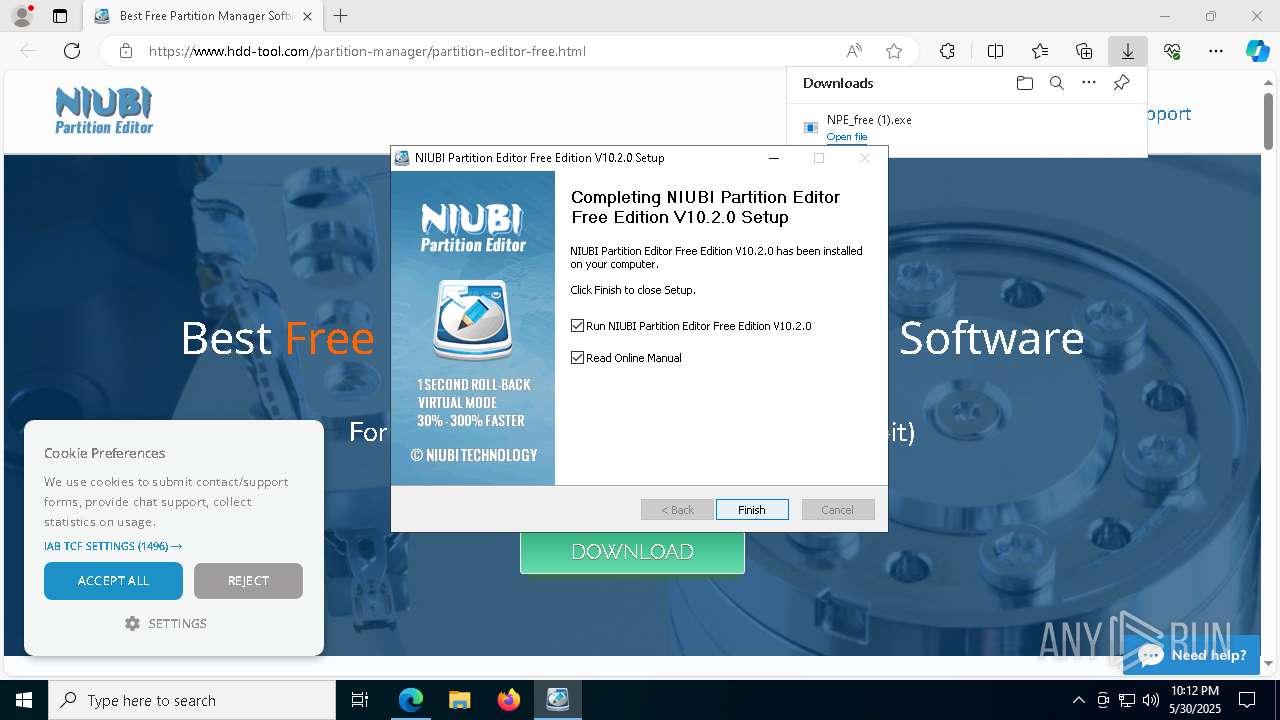Viewport: 1280px width, 720px height.
Task: Refresh the page
Action: coord(72,51)
